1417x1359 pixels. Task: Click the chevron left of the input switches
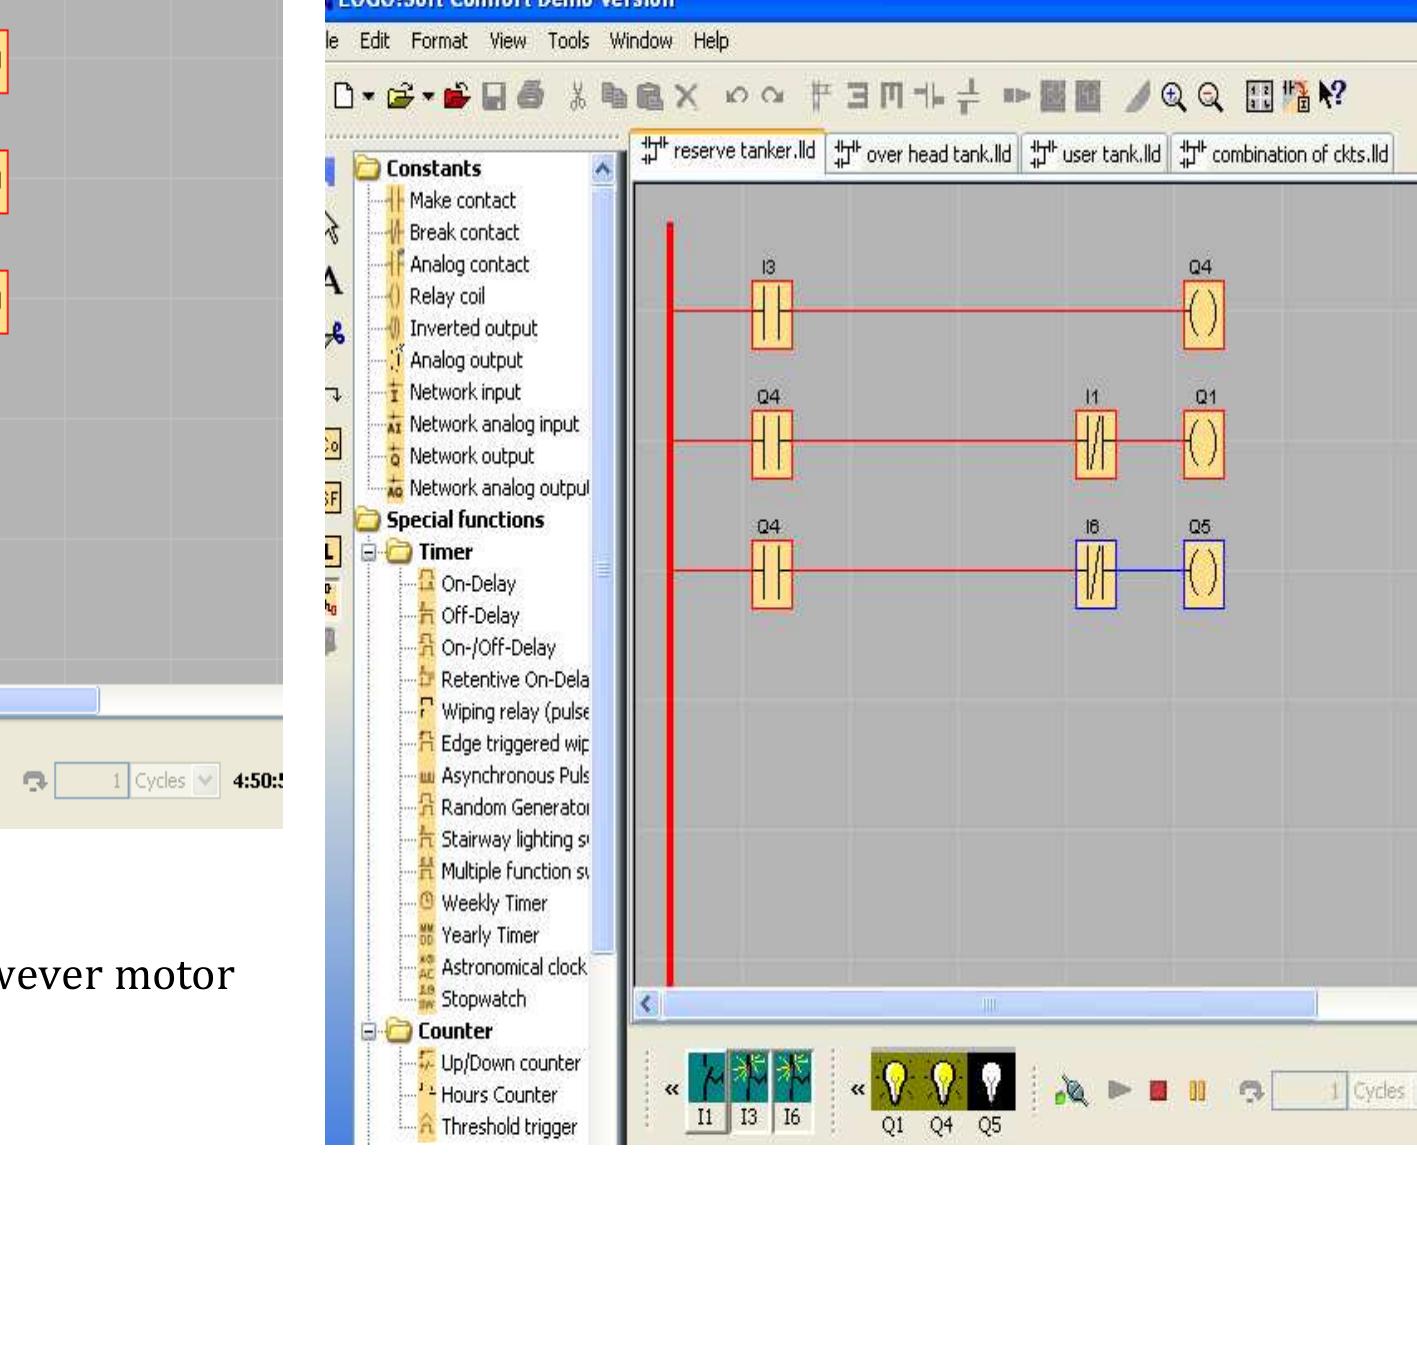672,1090
